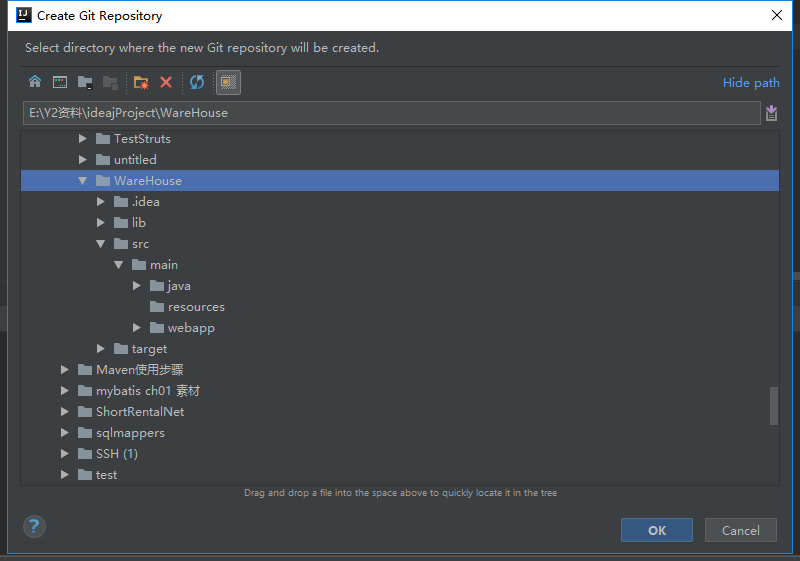This screenshot has height=561, width=800.
Task: Click the path input field
Action: [x=391, y=113]
